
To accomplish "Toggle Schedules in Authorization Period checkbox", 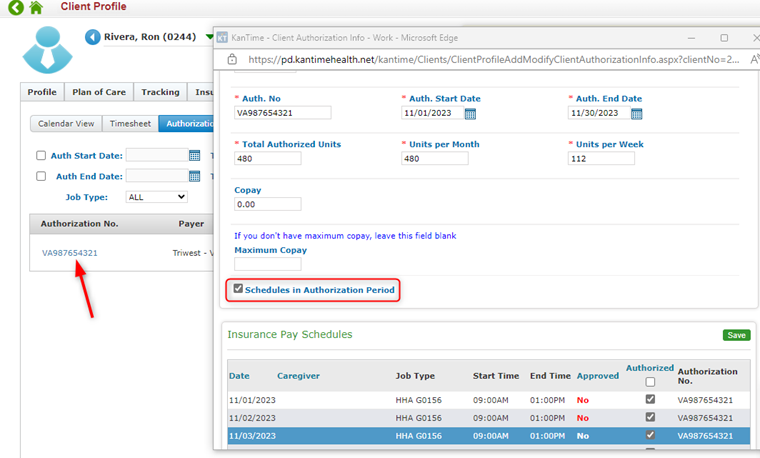I will click(x=238, y=290).
